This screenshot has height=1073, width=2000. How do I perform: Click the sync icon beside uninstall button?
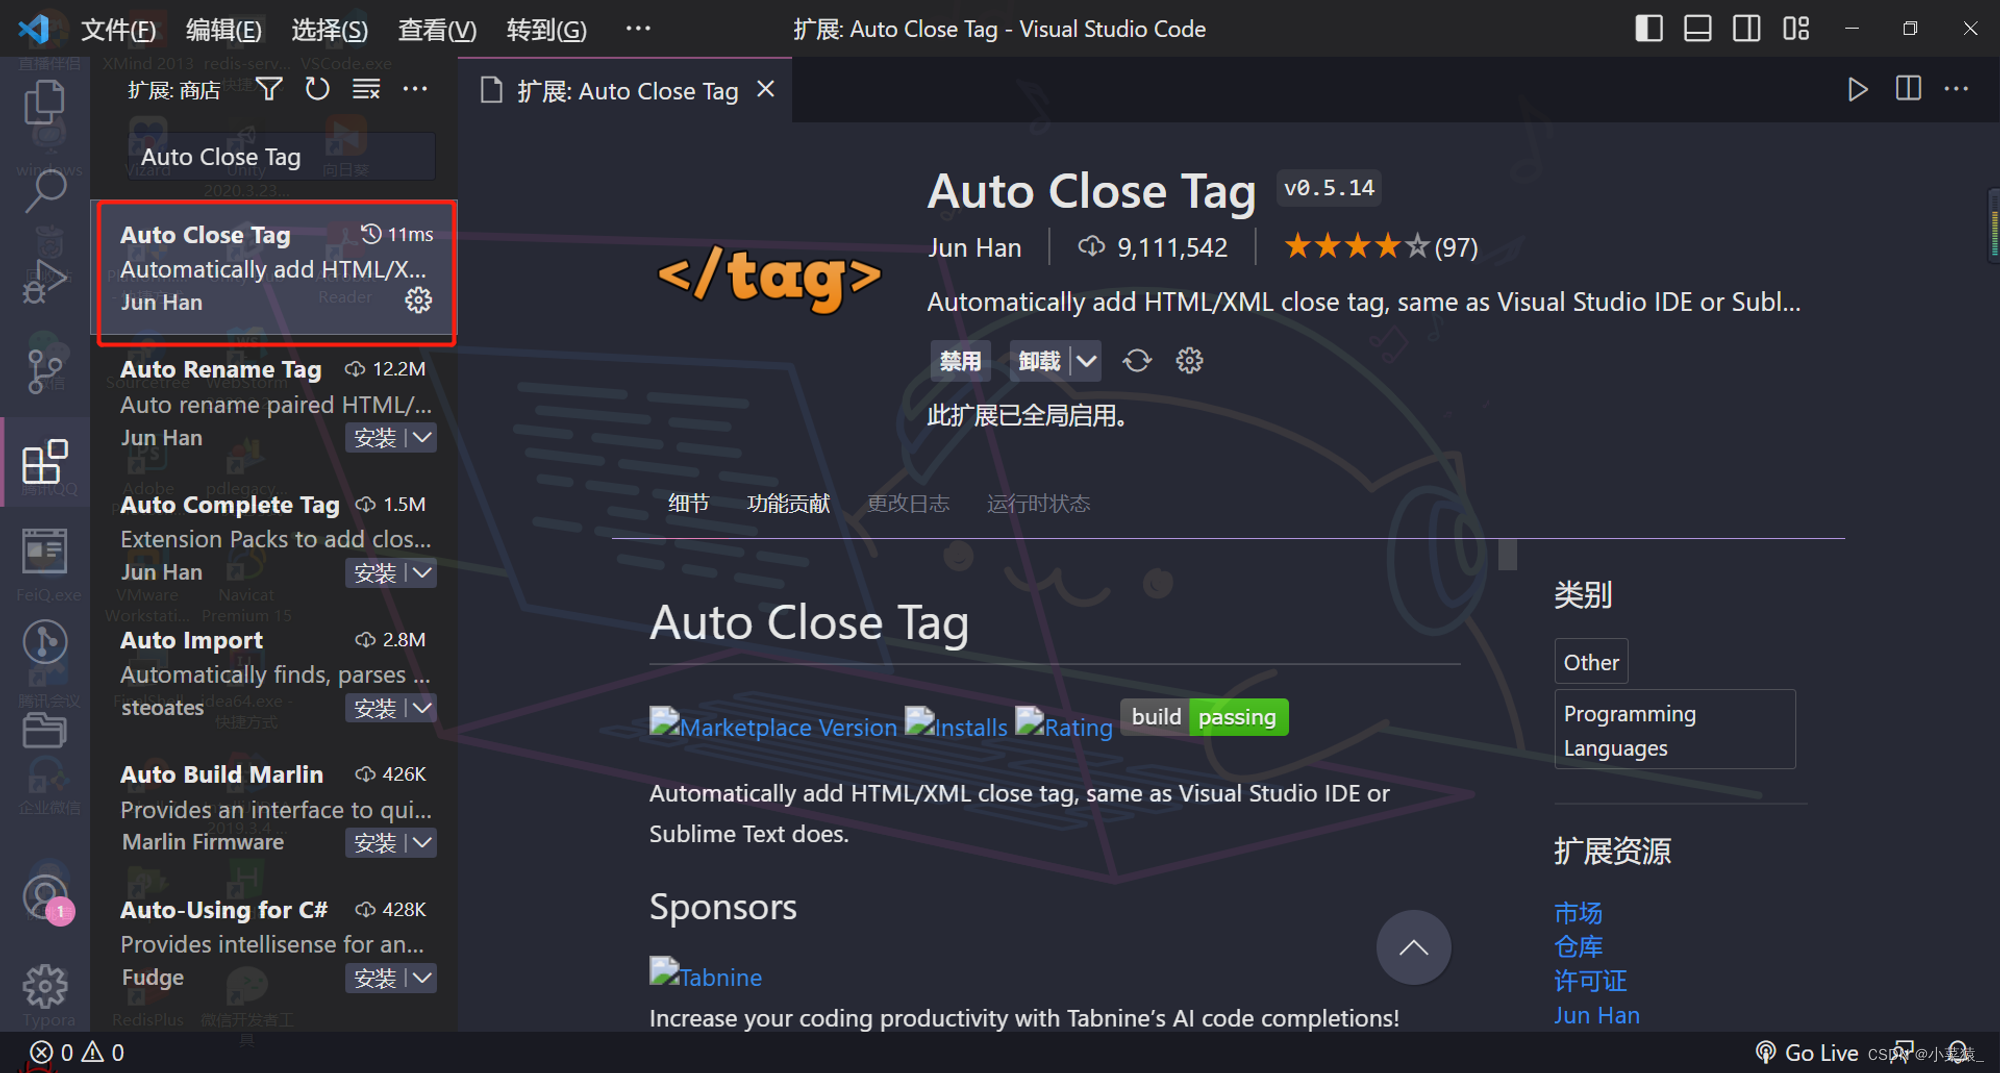tap(1137, 361)
